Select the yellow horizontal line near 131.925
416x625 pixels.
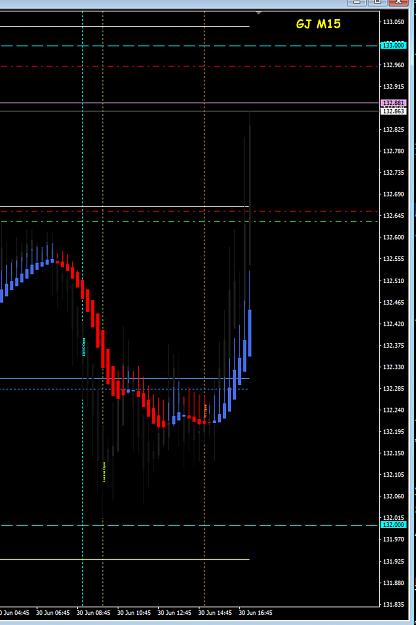pyautogui.click(x=125, y=559)
